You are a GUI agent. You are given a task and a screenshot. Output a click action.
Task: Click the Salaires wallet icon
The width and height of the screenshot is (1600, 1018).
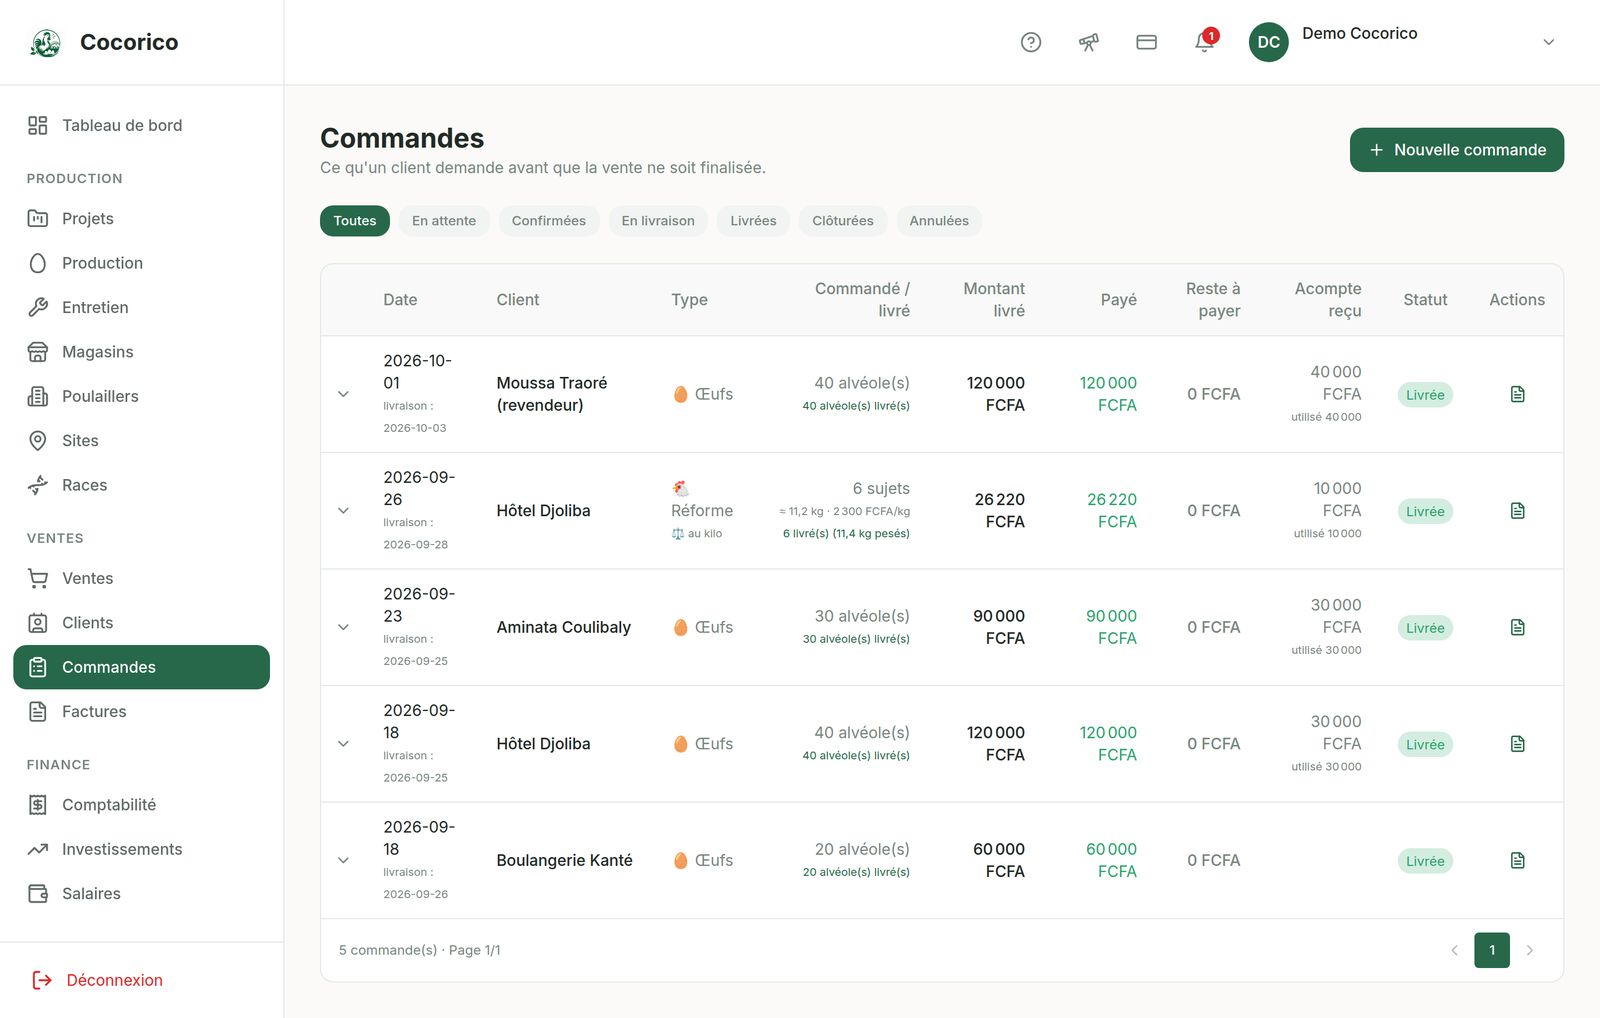(x=38, y=894)
